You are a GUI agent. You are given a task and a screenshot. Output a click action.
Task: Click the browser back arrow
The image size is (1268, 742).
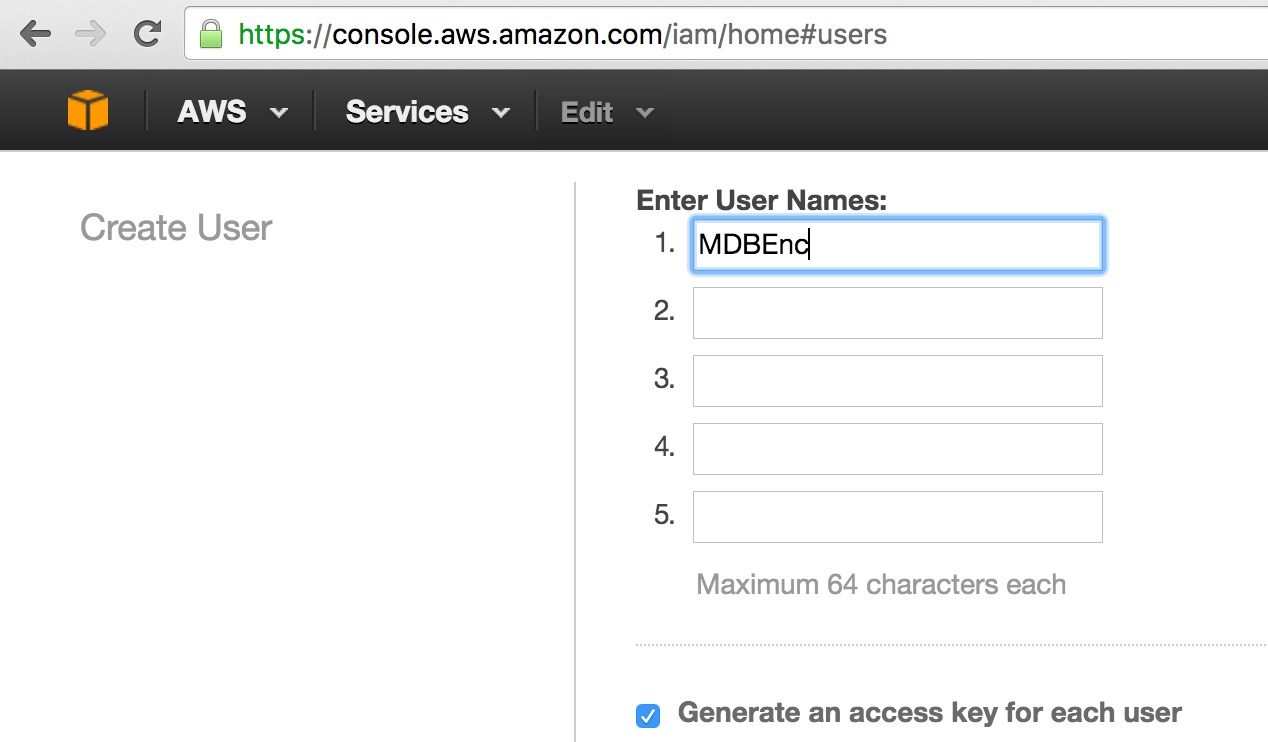point(35,34)
